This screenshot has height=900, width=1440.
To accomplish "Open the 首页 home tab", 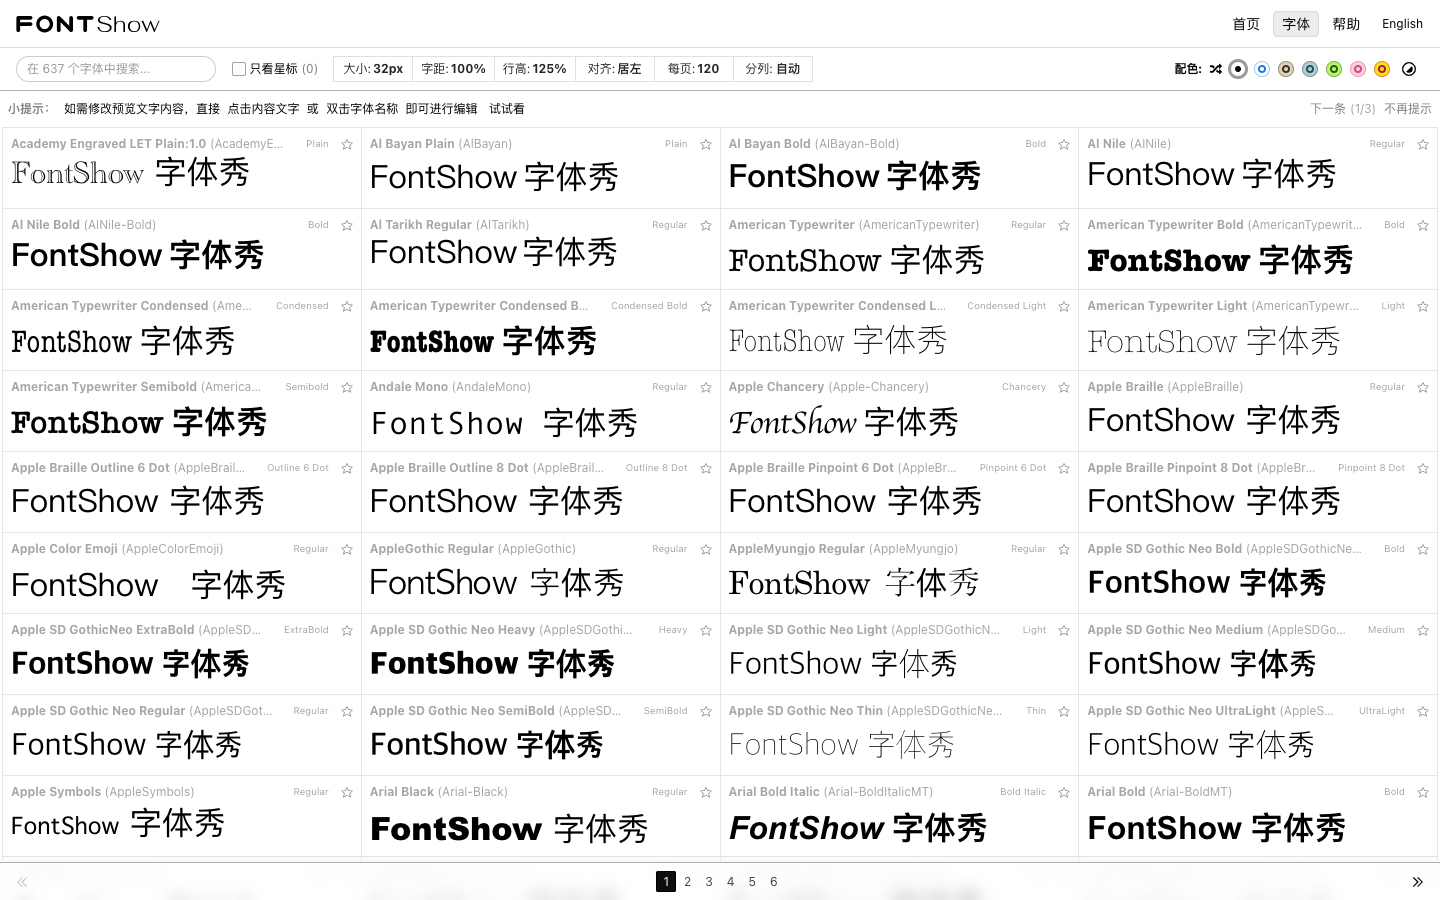I will pos(1246,24).
